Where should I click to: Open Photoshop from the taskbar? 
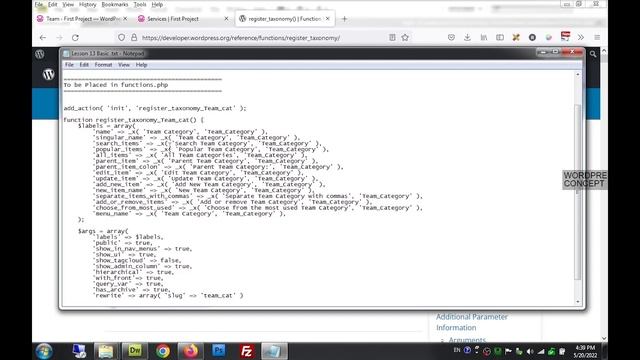point(218,351)
